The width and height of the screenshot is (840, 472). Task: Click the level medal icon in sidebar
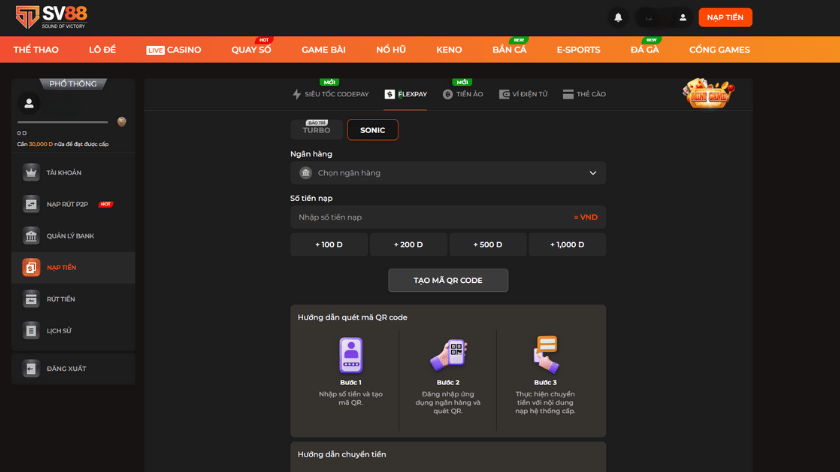(x=122, y=122)
